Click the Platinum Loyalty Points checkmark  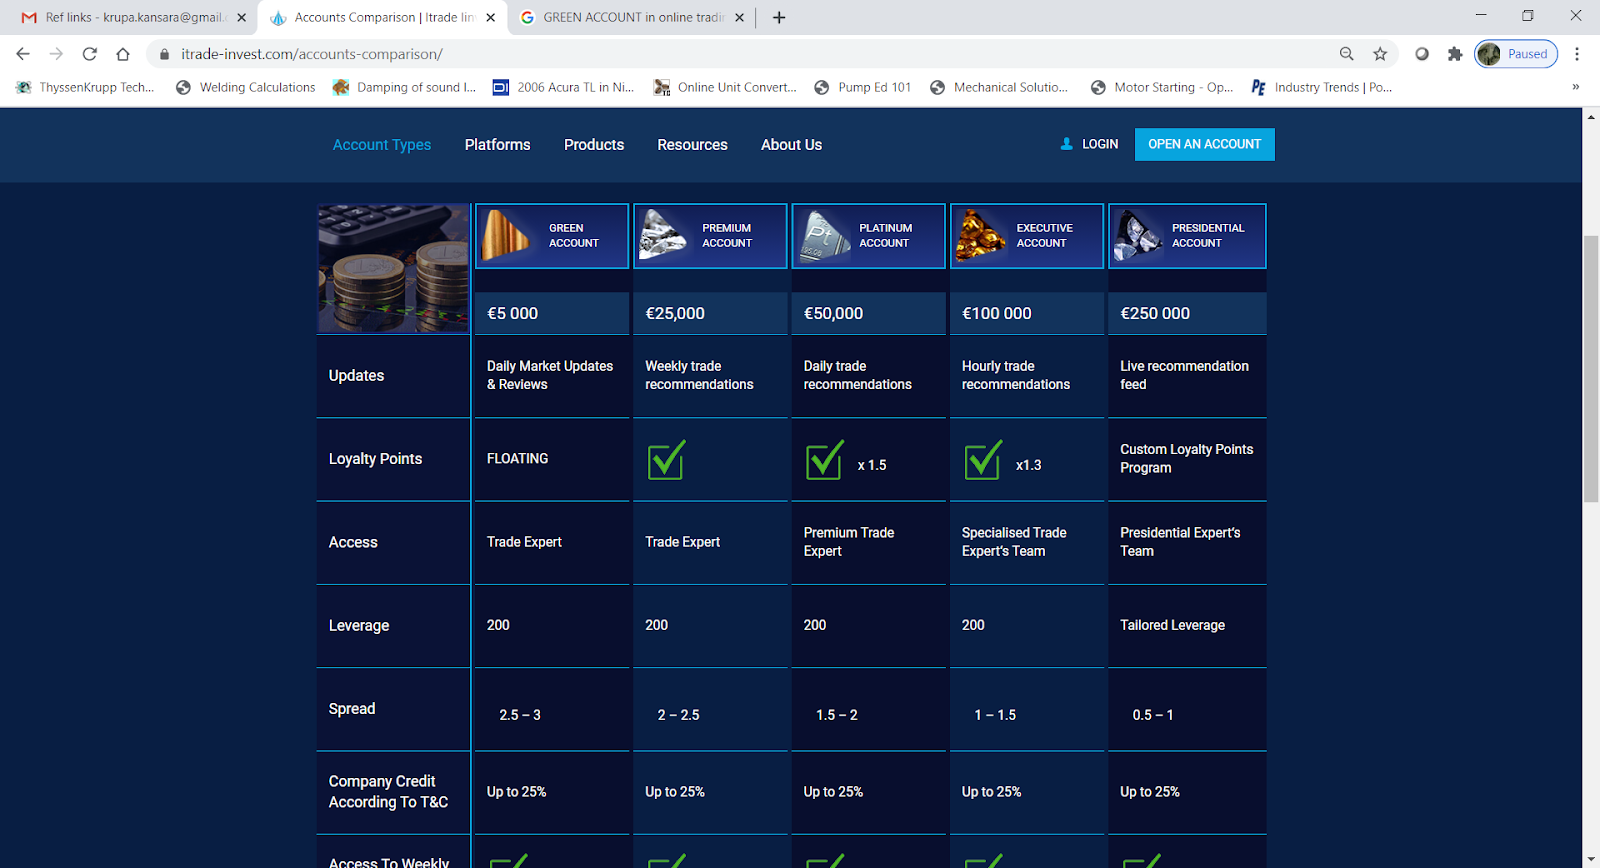coord(825,459)
